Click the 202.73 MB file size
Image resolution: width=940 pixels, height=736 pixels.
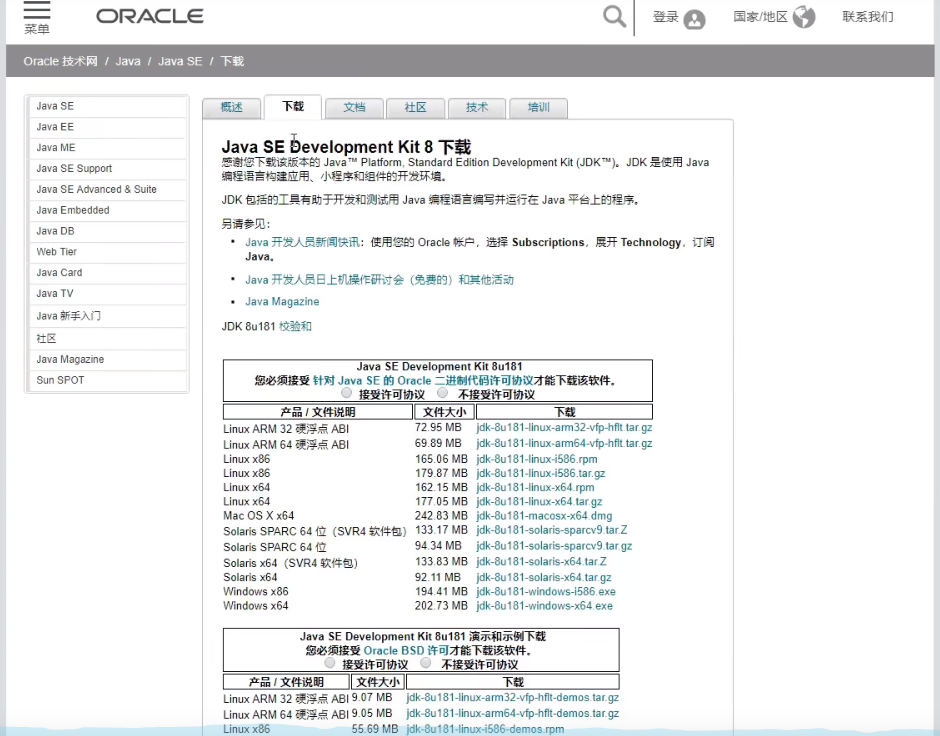tap(441, 606)
